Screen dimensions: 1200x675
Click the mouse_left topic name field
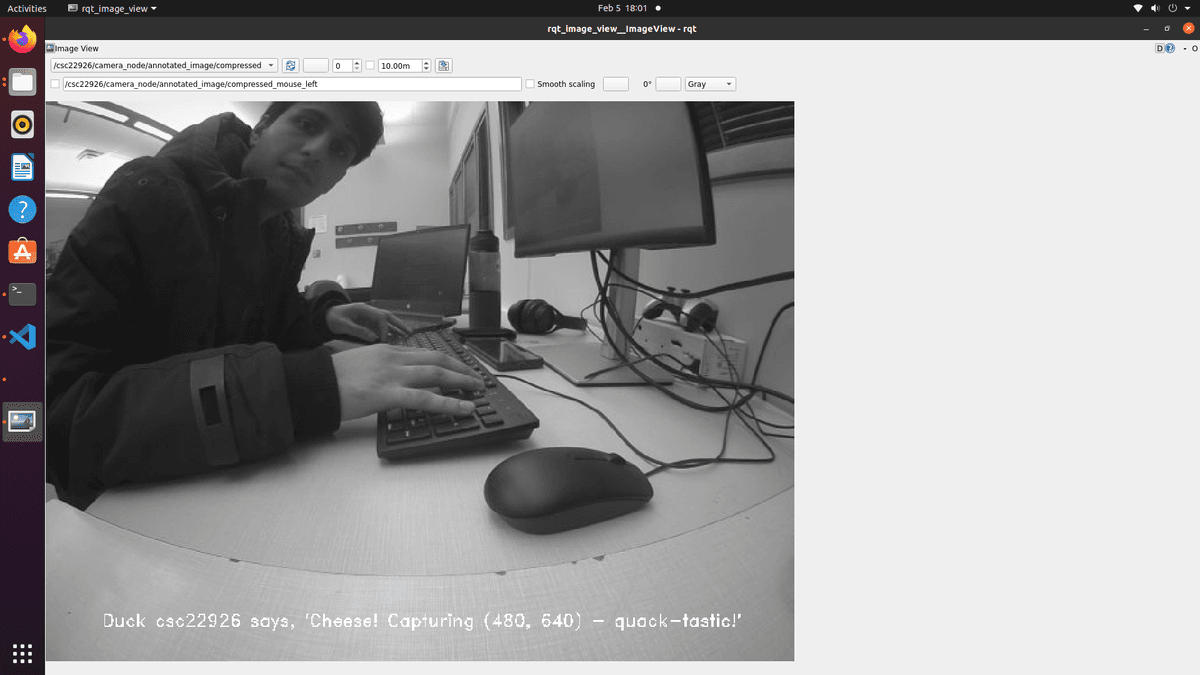pos(290,84)
